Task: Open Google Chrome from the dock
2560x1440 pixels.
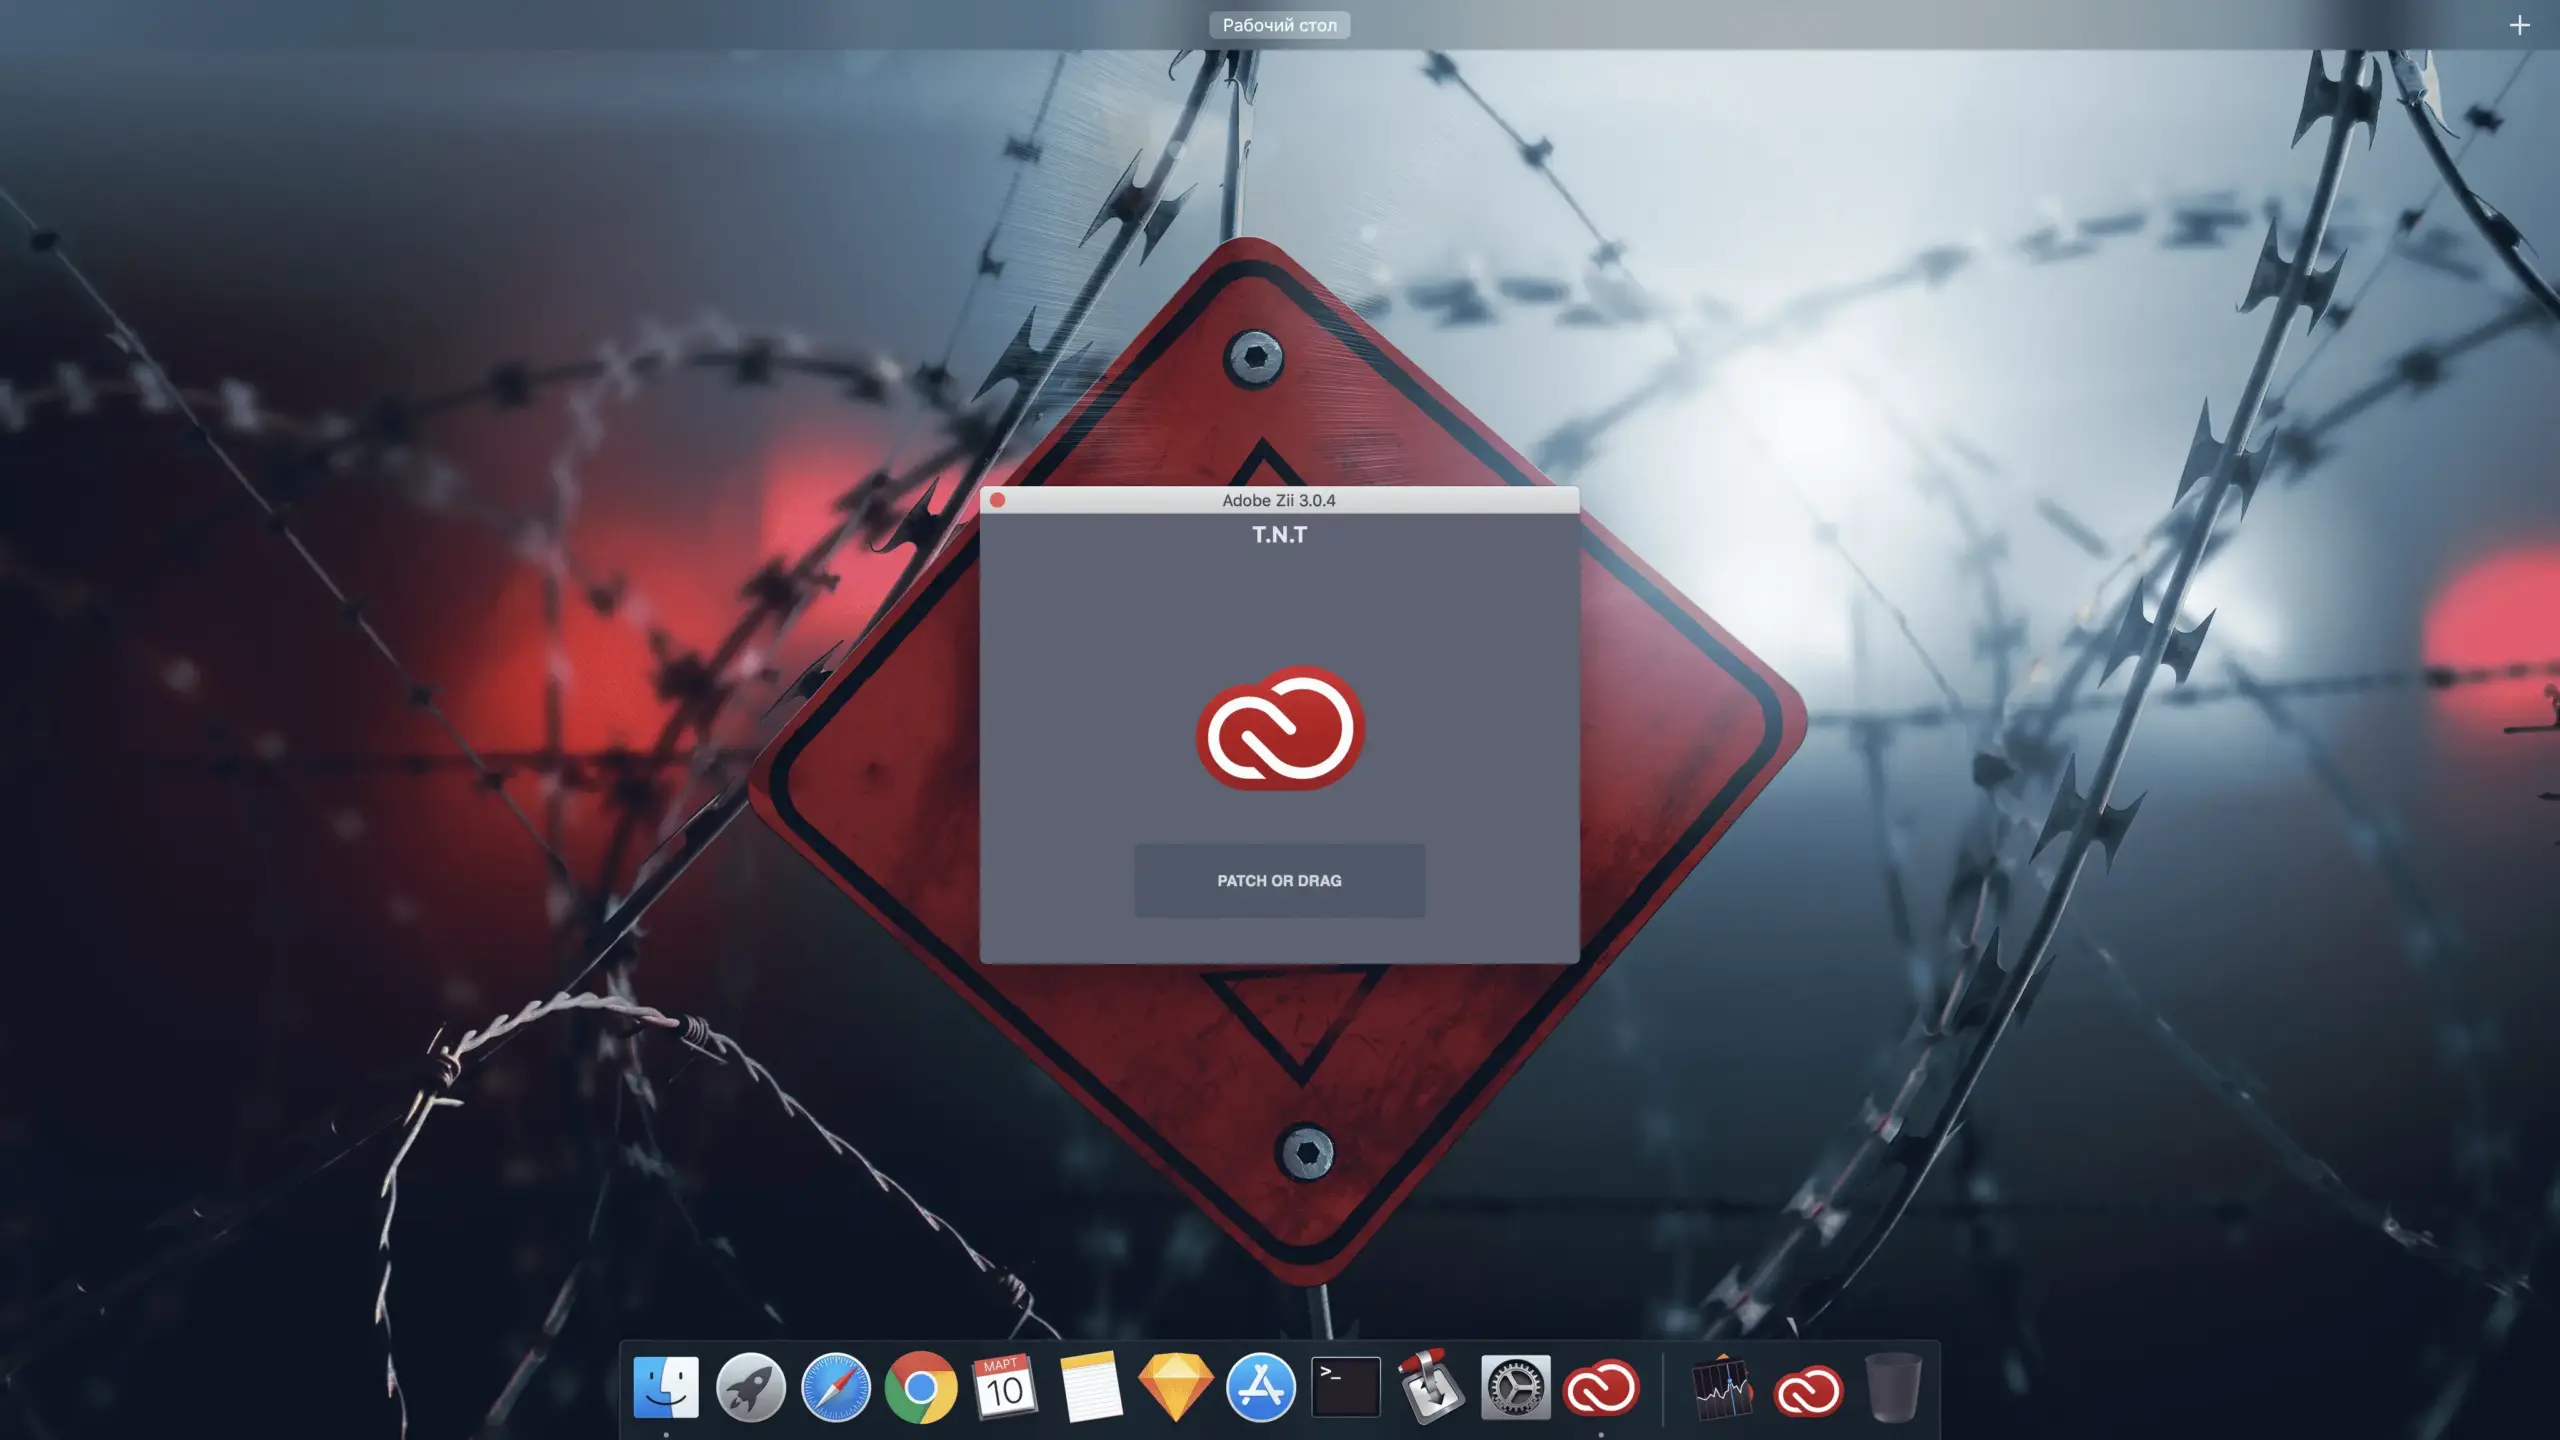Action: (920, 1387)
